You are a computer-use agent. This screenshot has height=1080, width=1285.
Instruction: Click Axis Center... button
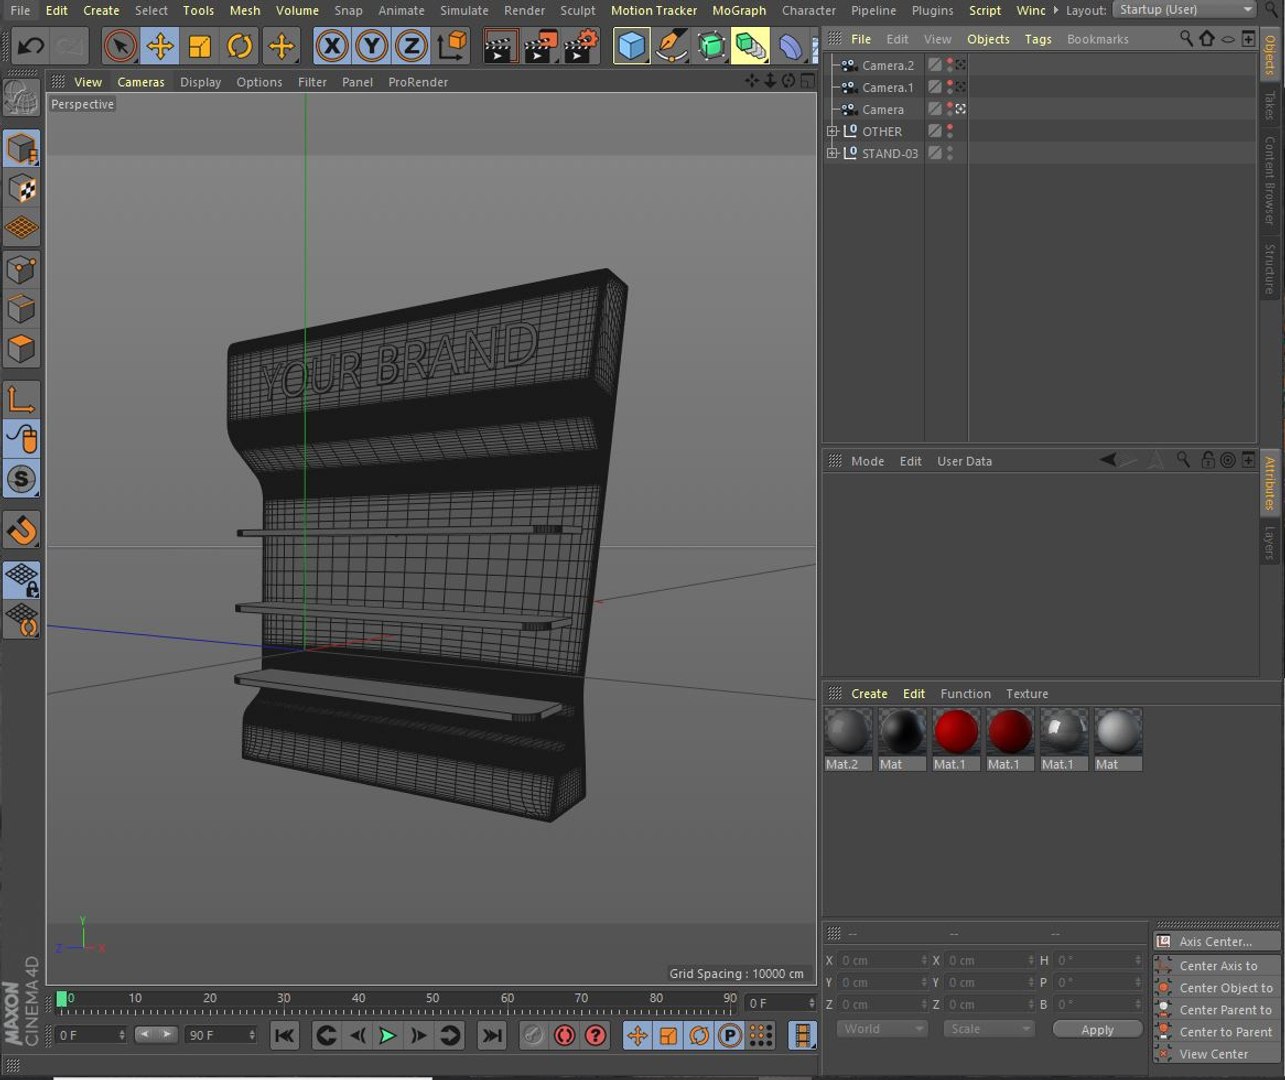(x=1216, y=941)
